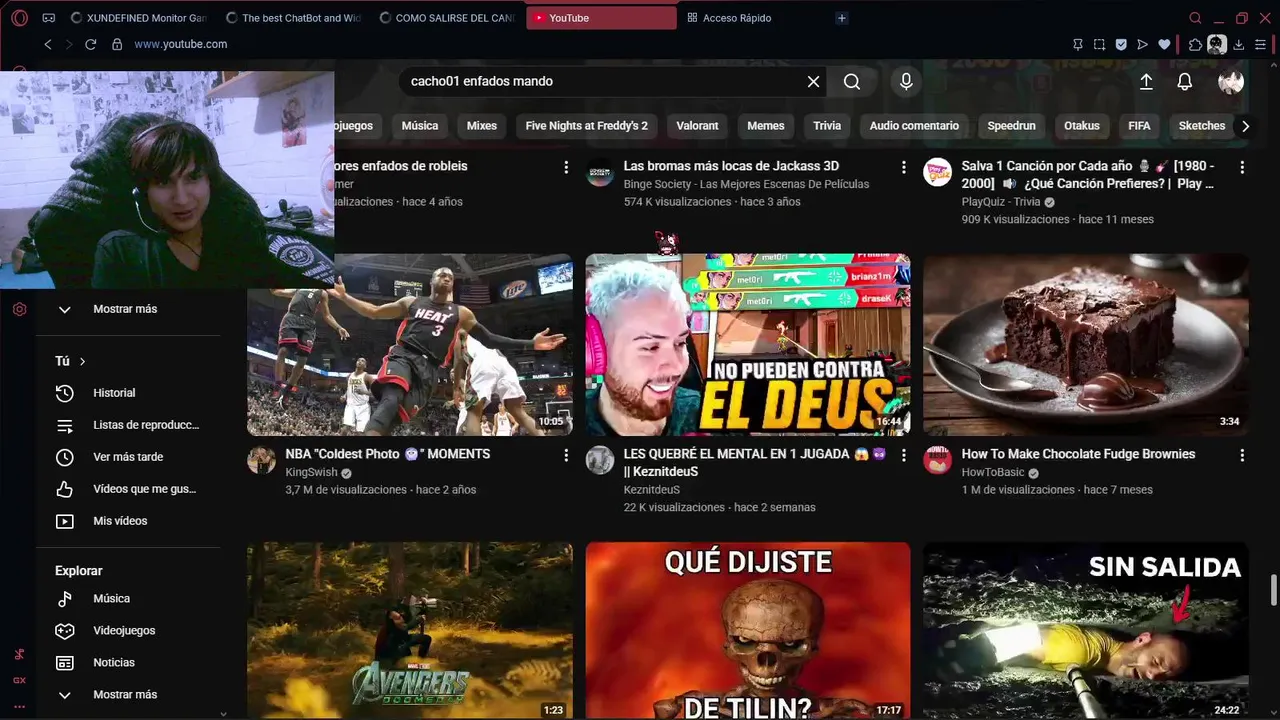
Task: Filter results by Música chip
Action: tap(420, 126)
